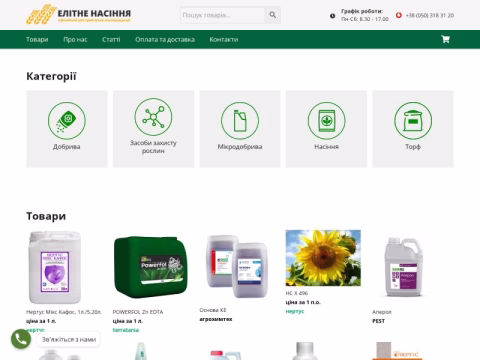Click the Зв'яжіться з нами bubble
Viewport: 480px width, 360px height.
tap(69, 339)
